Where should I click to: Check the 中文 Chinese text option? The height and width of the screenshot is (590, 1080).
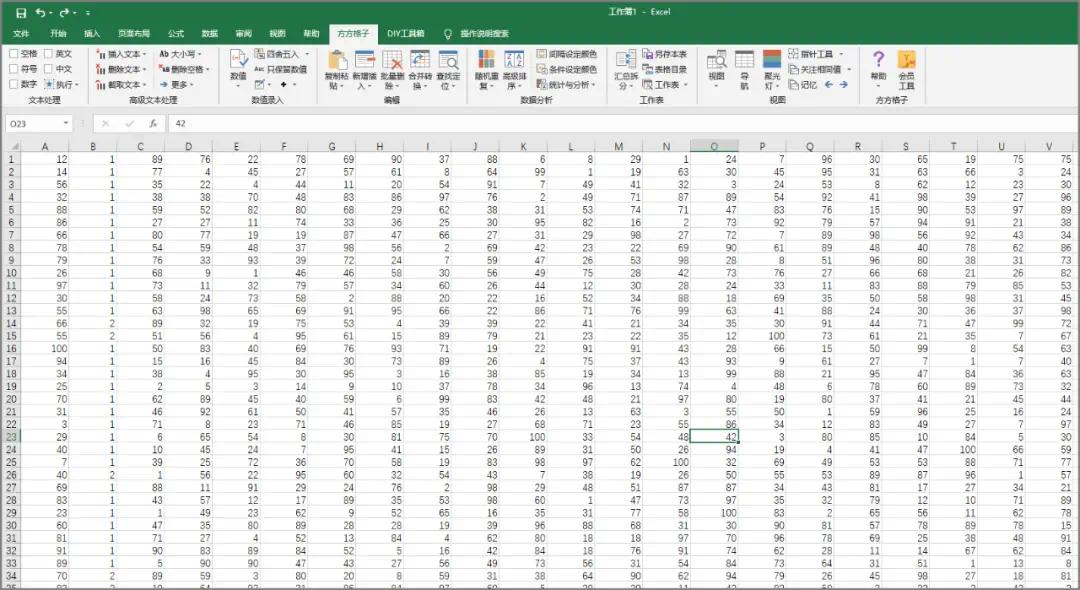click(48, 70)
